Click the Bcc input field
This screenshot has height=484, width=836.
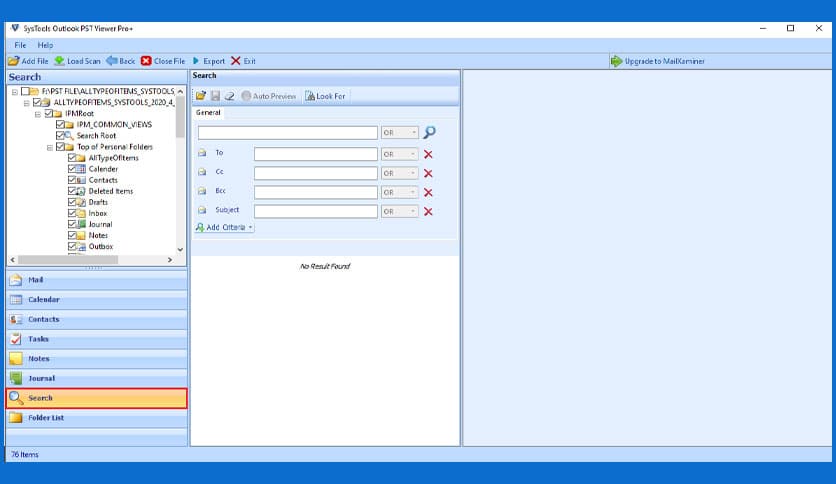pyautogui.click(x=316, y=192)
